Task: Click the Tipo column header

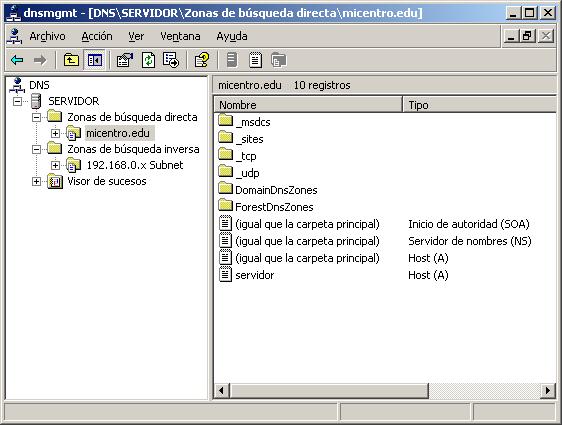Action: click(479, 105)
